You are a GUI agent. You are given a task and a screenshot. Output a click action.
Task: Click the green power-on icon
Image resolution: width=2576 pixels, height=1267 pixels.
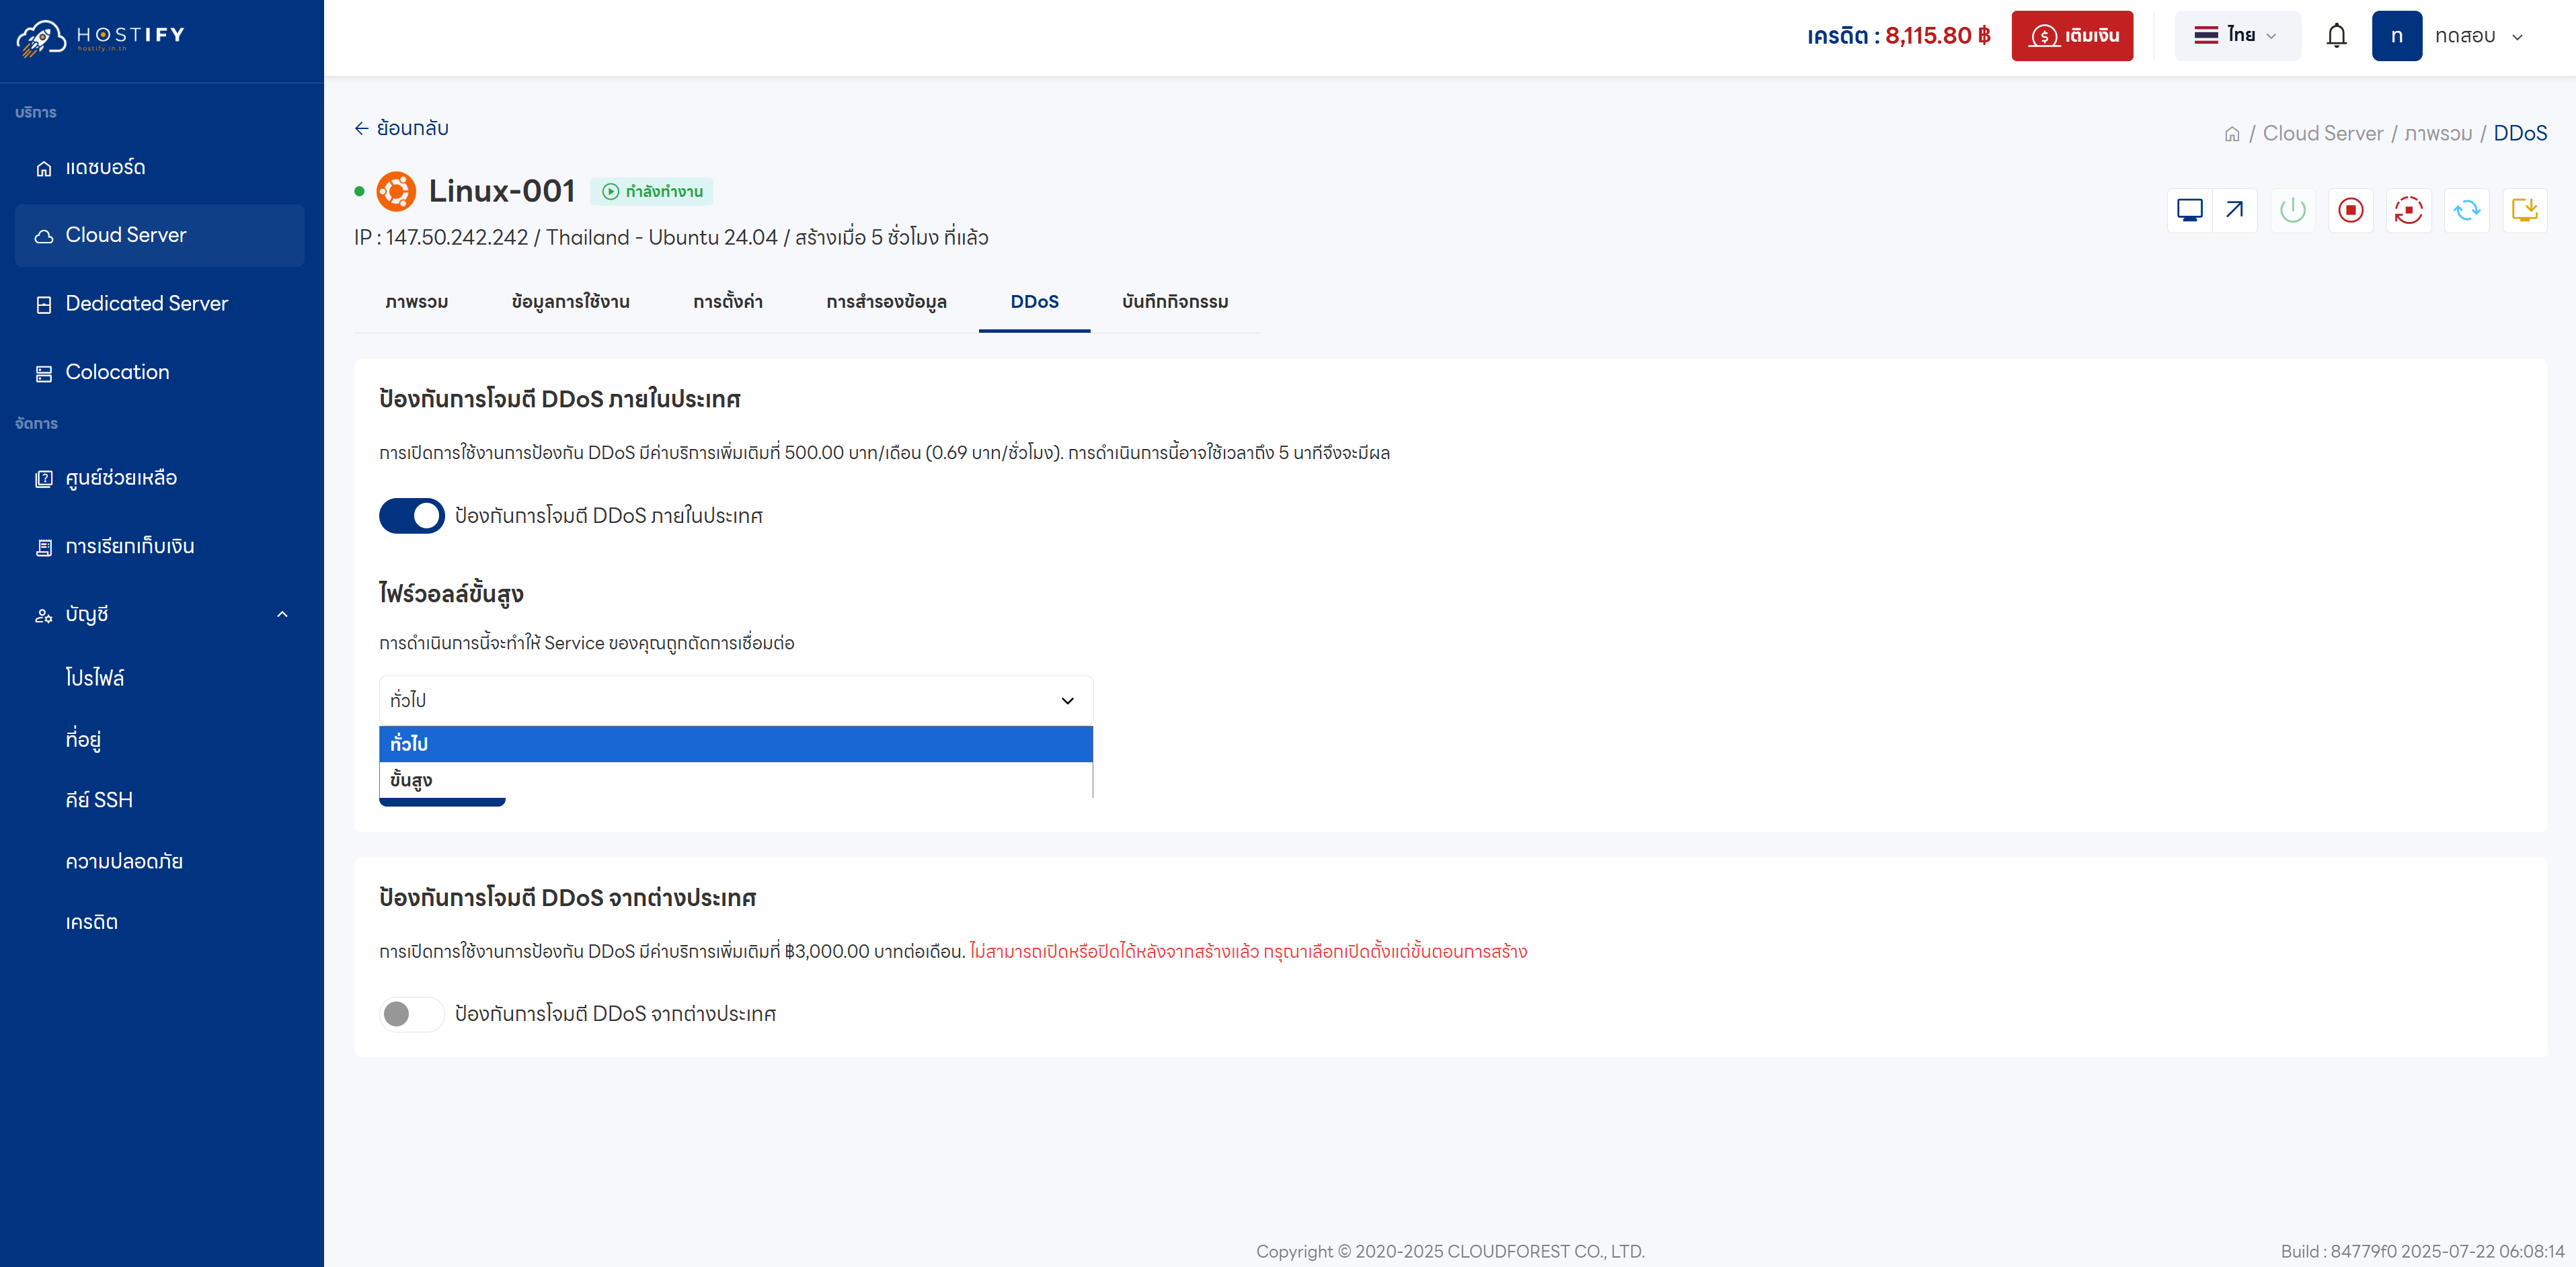click(2292, 210)
